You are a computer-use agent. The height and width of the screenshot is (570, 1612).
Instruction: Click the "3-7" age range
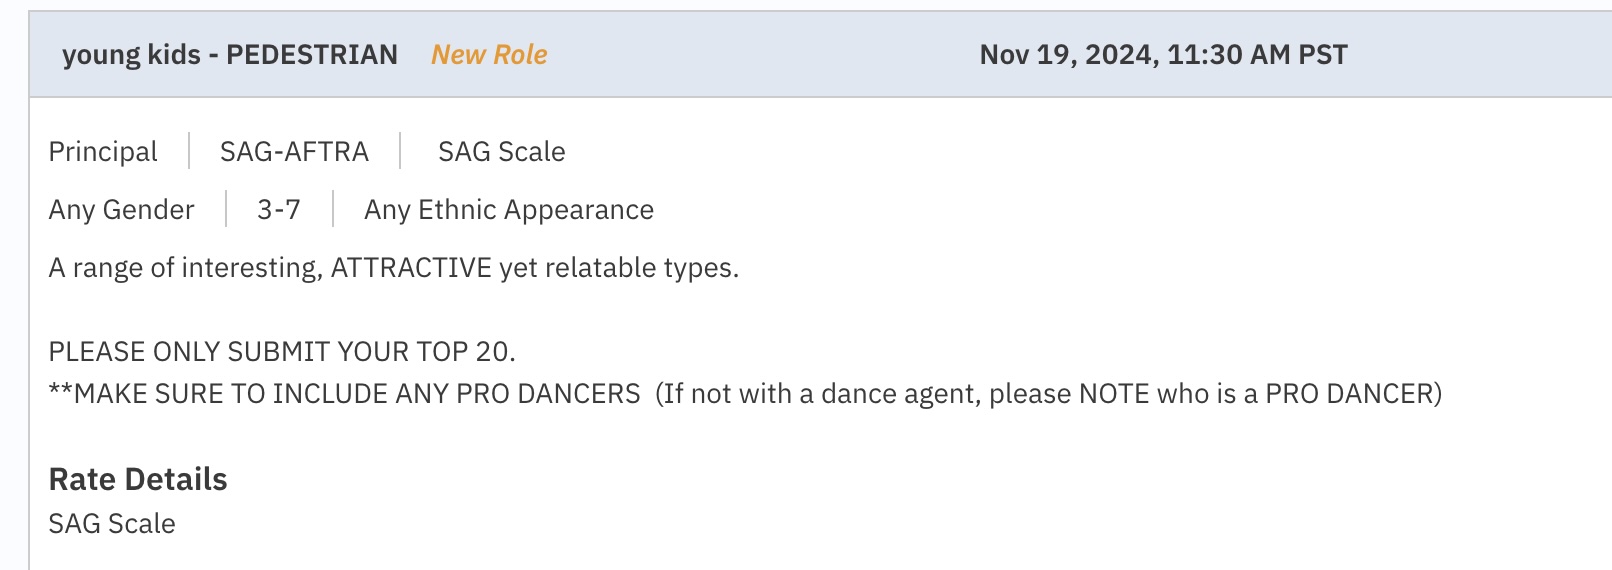click(x=279, y=210)
